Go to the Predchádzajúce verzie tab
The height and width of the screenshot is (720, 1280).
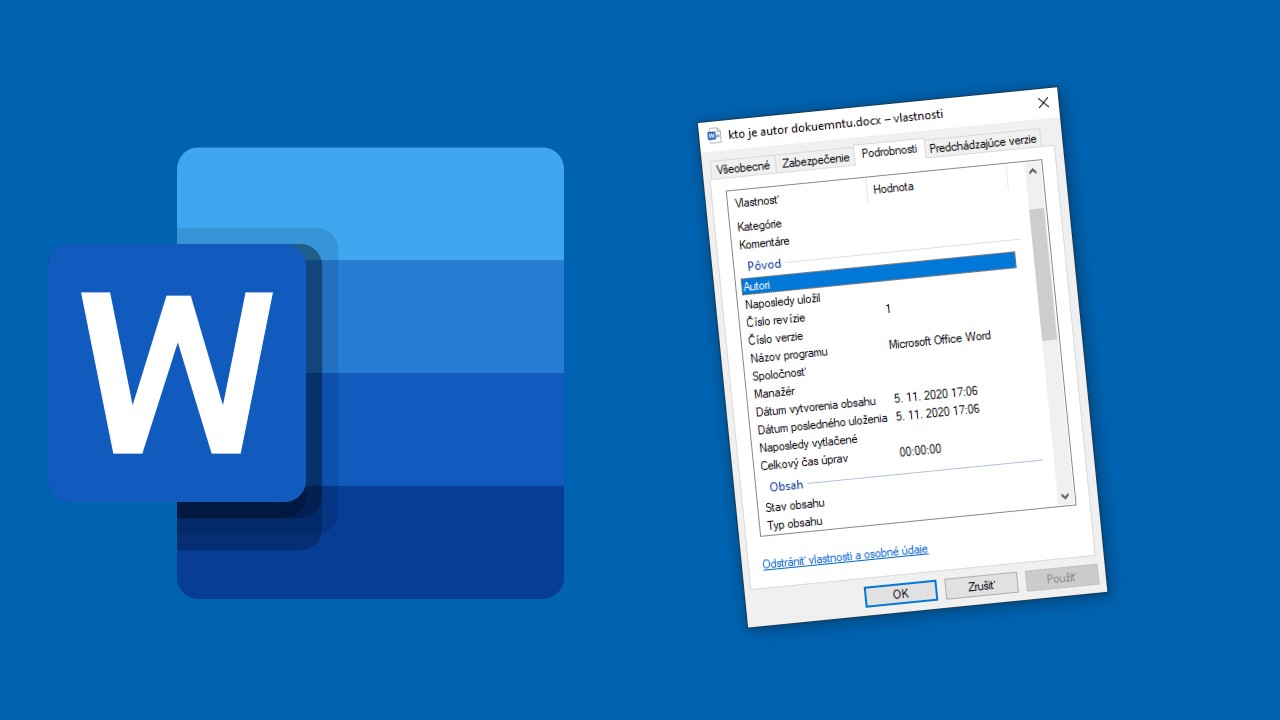pos(982,144)
